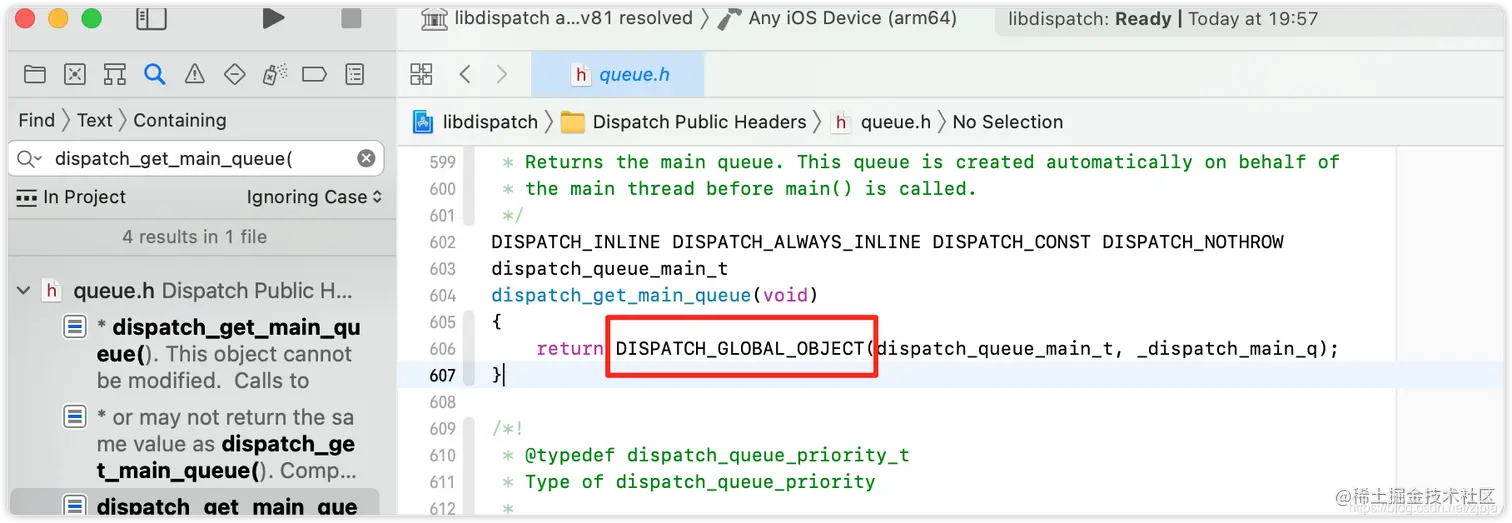The image size is (1512, 523).
Task: Open the Issue navigator warning icon
Action: (x=195, y=74)
